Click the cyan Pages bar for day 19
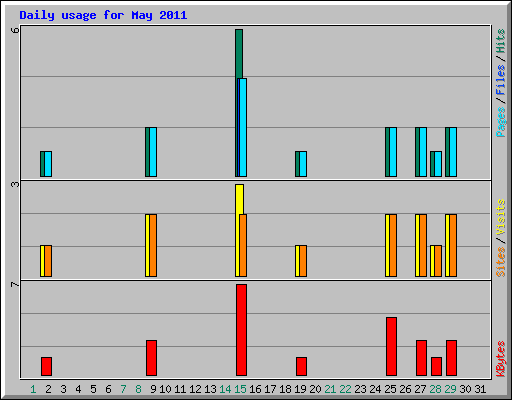Image resolution: width=512 pixels, height=400 pixels. (303, 164)
